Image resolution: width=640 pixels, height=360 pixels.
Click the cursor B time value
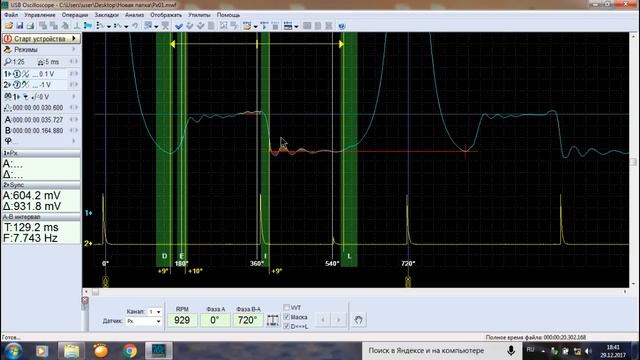(x=38, y=131)
